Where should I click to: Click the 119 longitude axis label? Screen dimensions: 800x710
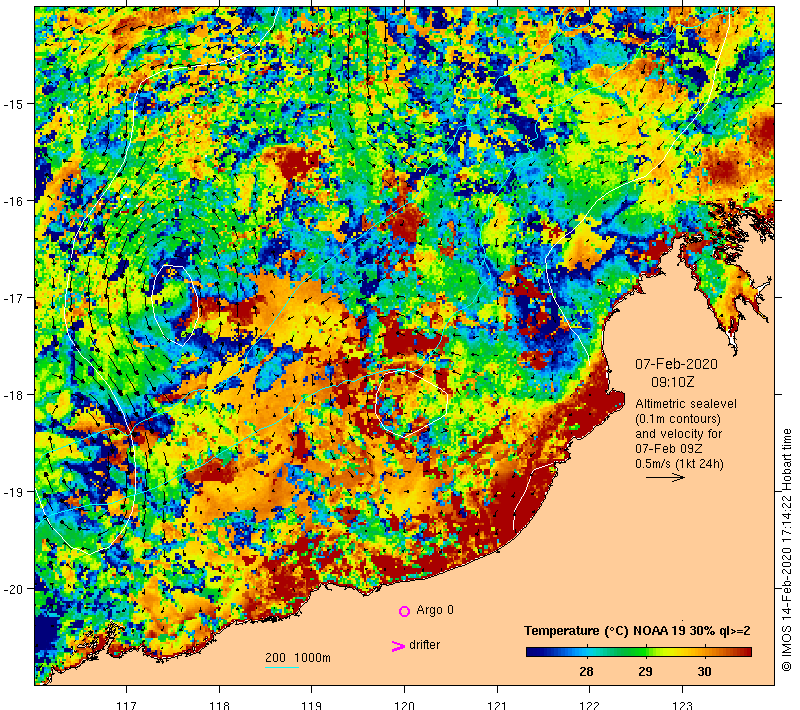coord(312,705)
